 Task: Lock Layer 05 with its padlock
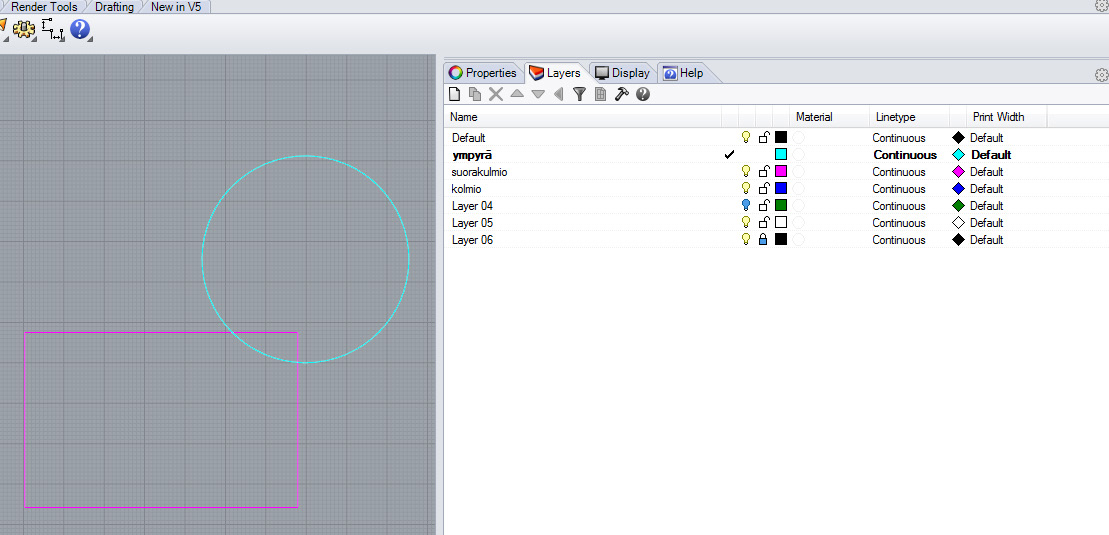pos(764,222)
